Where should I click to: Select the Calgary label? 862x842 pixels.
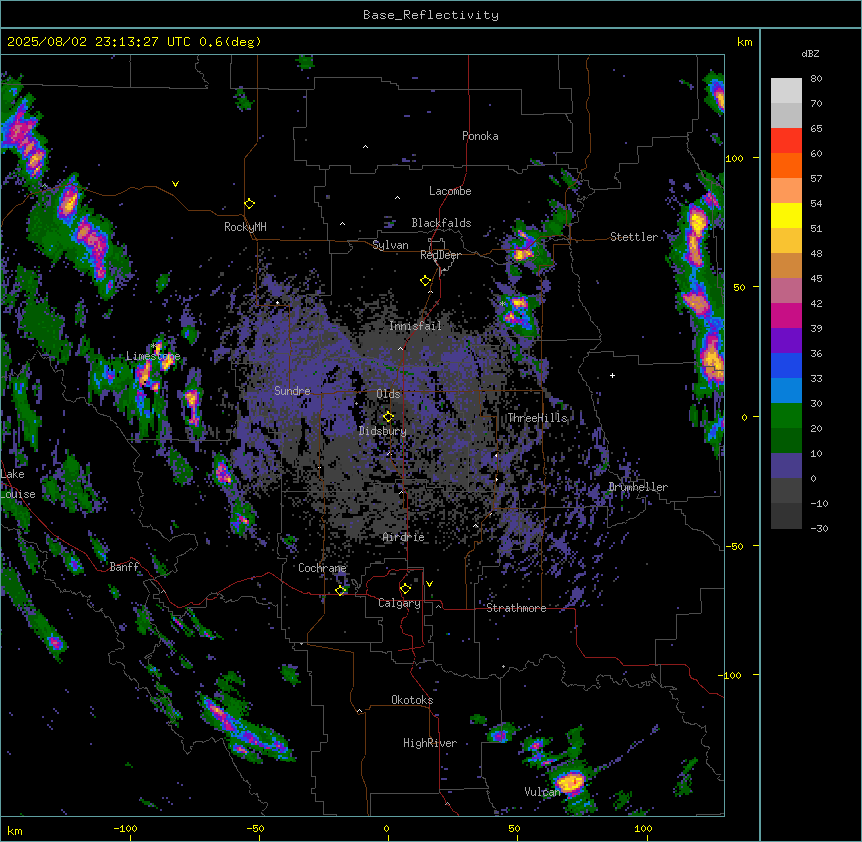(x=399, y=603)
